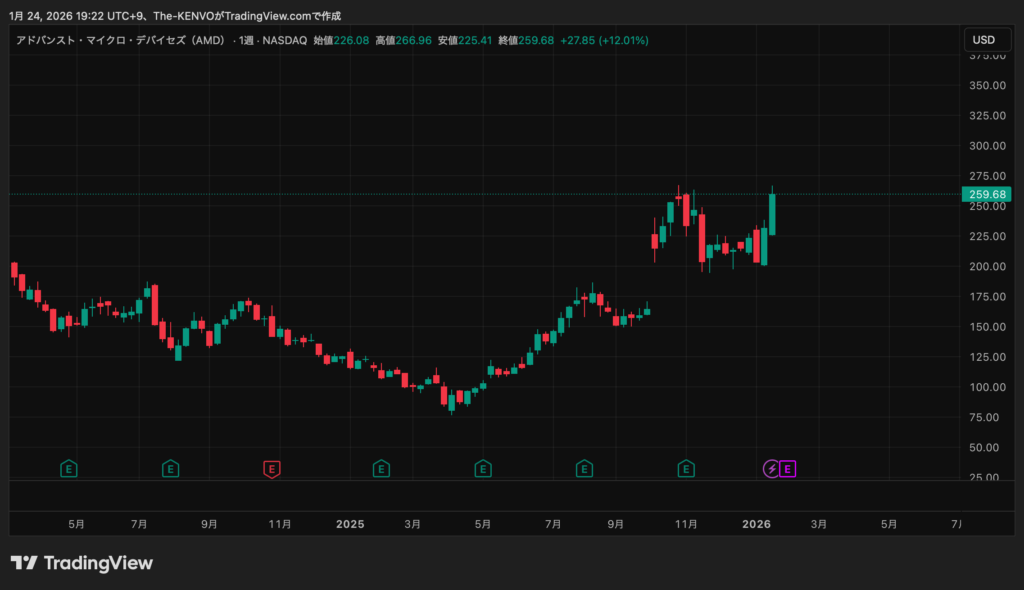Click the green earnings marker just after 2025 label
This screenshot has height=590, width=1024.
[381, 468]
